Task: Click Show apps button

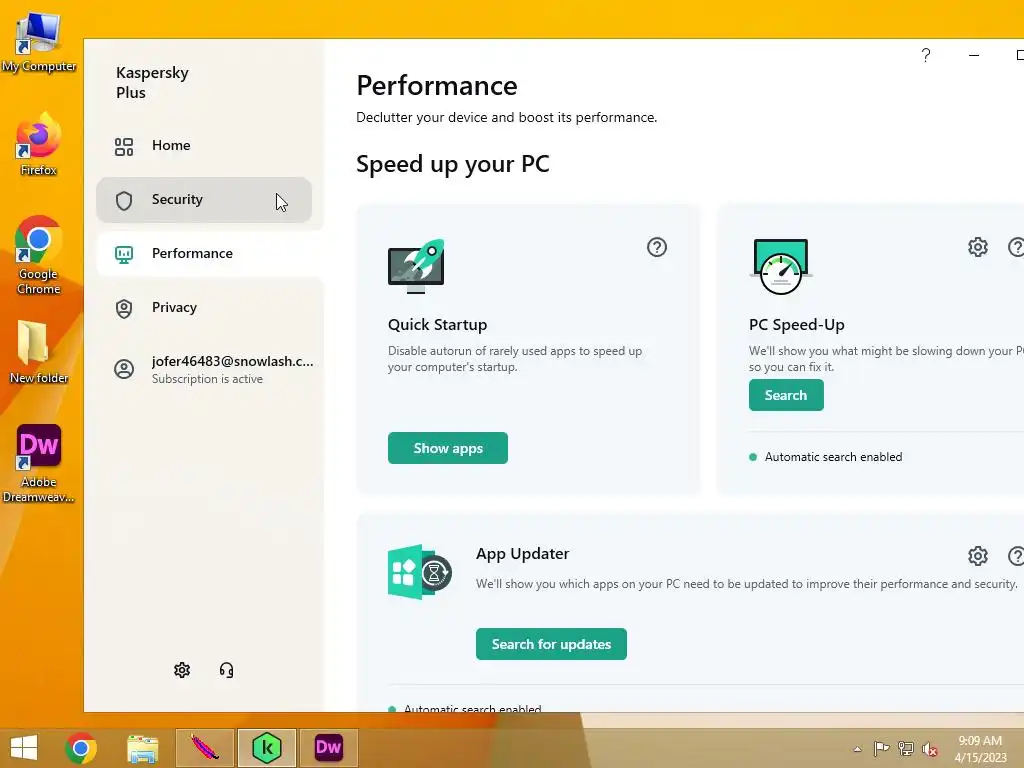Action: [x=448, y=448]
